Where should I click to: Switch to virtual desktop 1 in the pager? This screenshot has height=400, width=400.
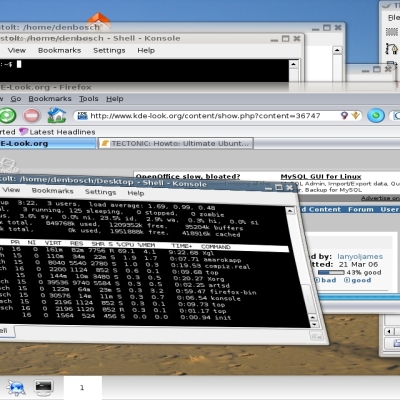pyautogui.click(x=82, y=387)
